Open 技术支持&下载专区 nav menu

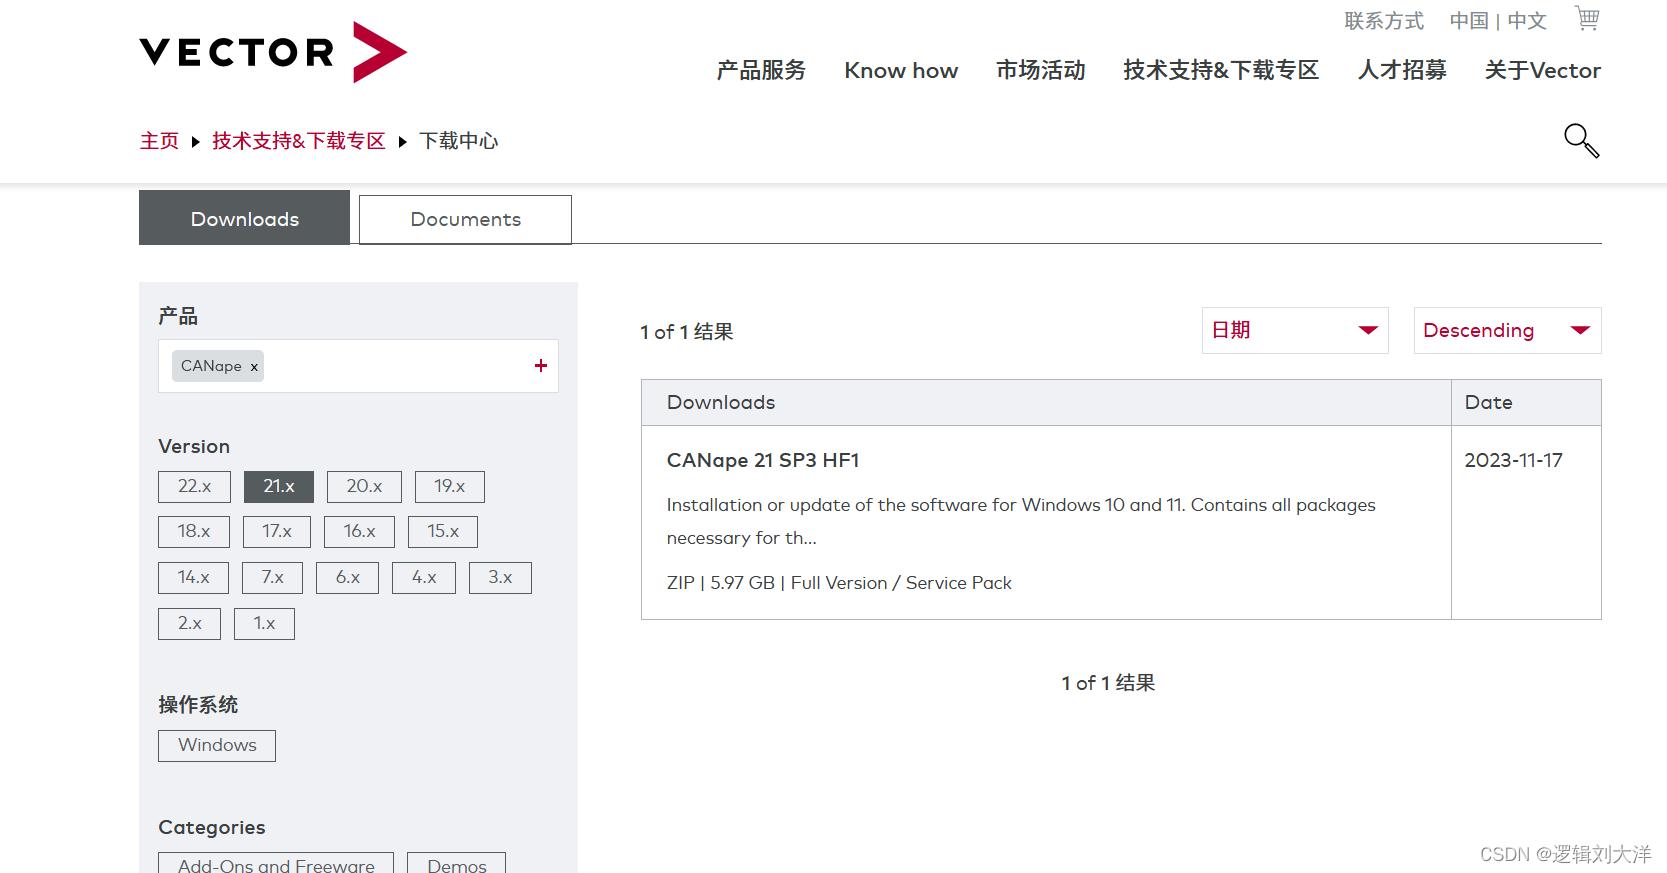click(1221, 70)
